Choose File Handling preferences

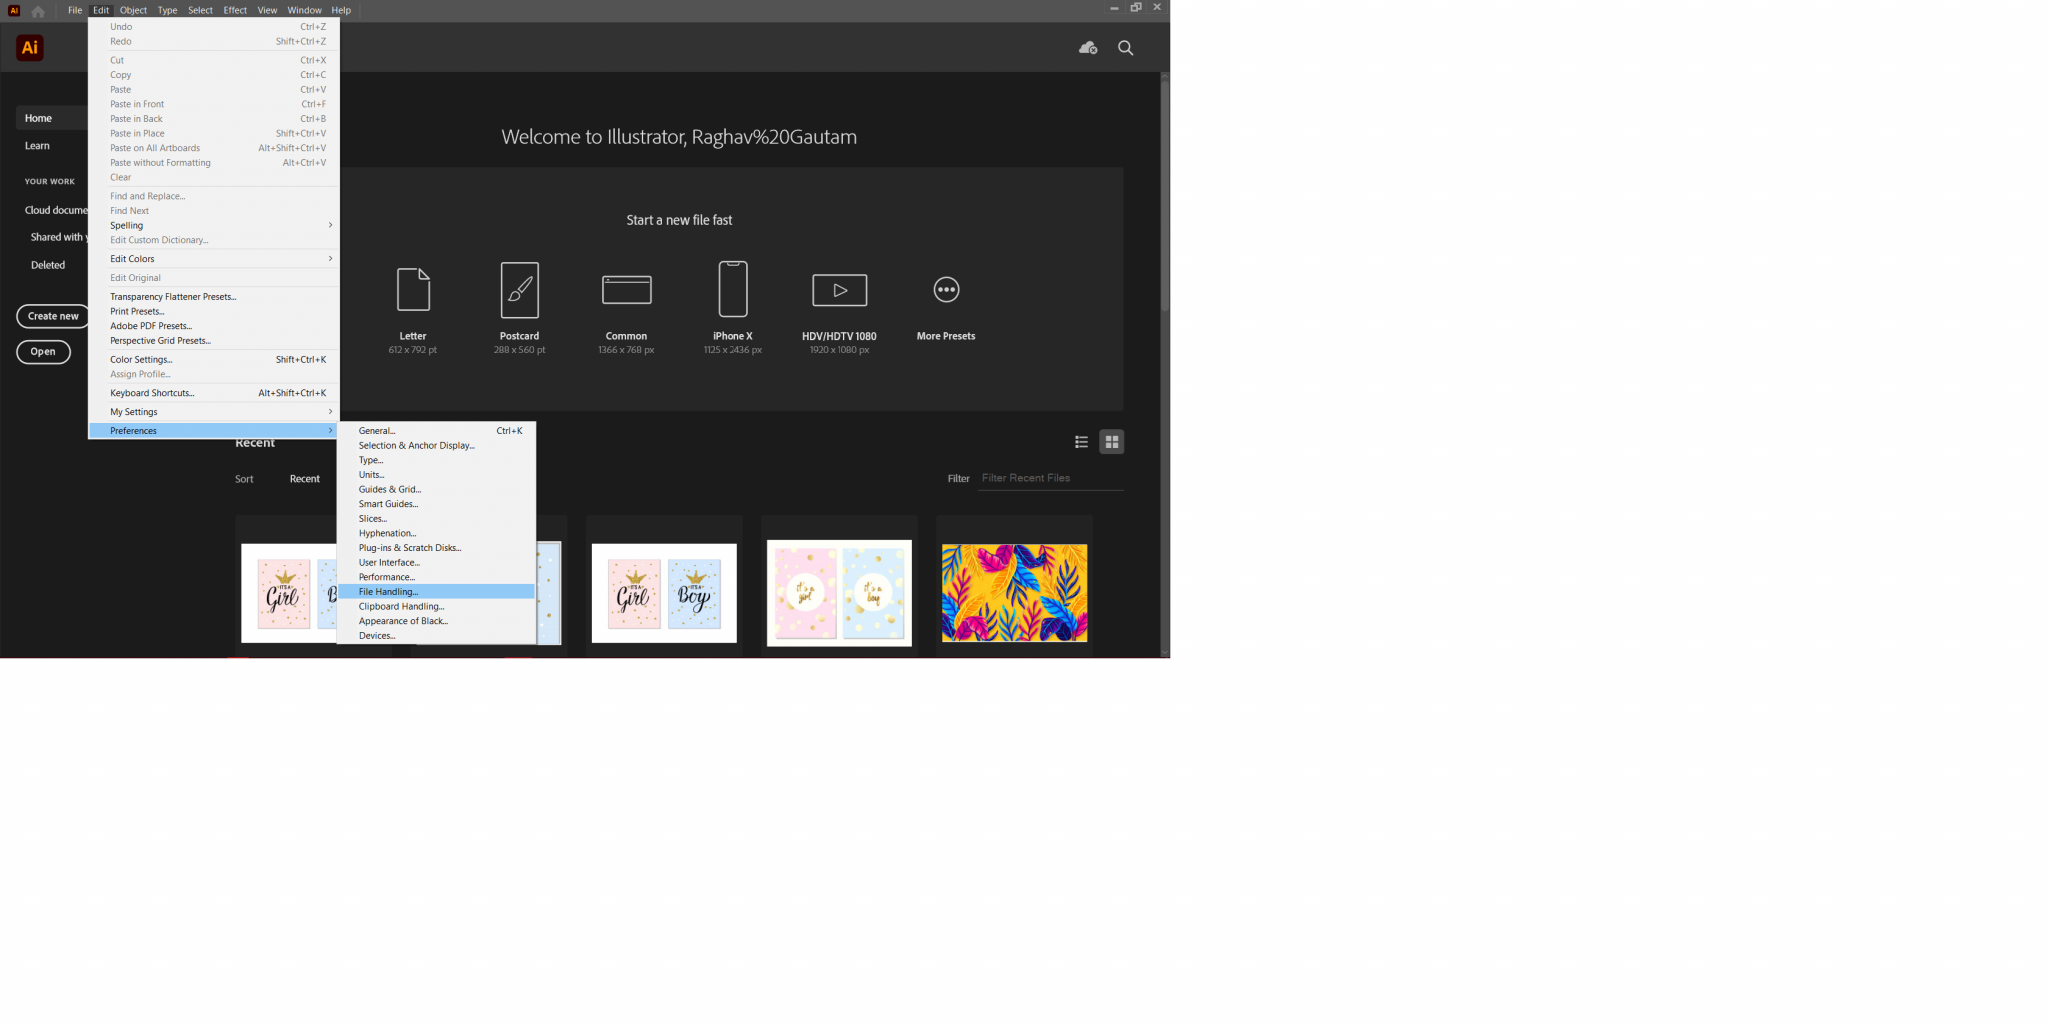pos(436,592)
